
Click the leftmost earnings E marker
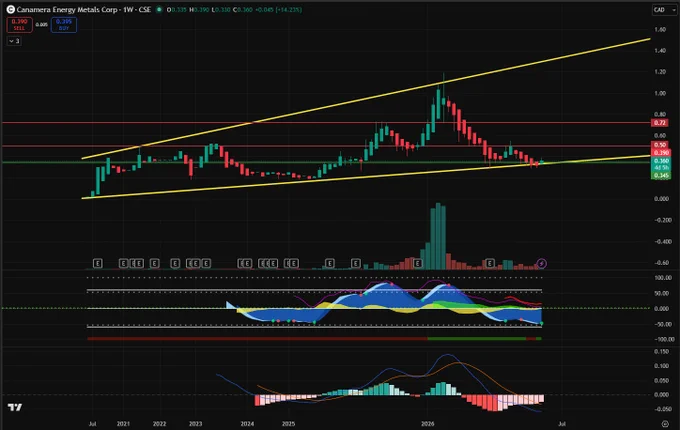pyautogui.click(x=98, y=263)
